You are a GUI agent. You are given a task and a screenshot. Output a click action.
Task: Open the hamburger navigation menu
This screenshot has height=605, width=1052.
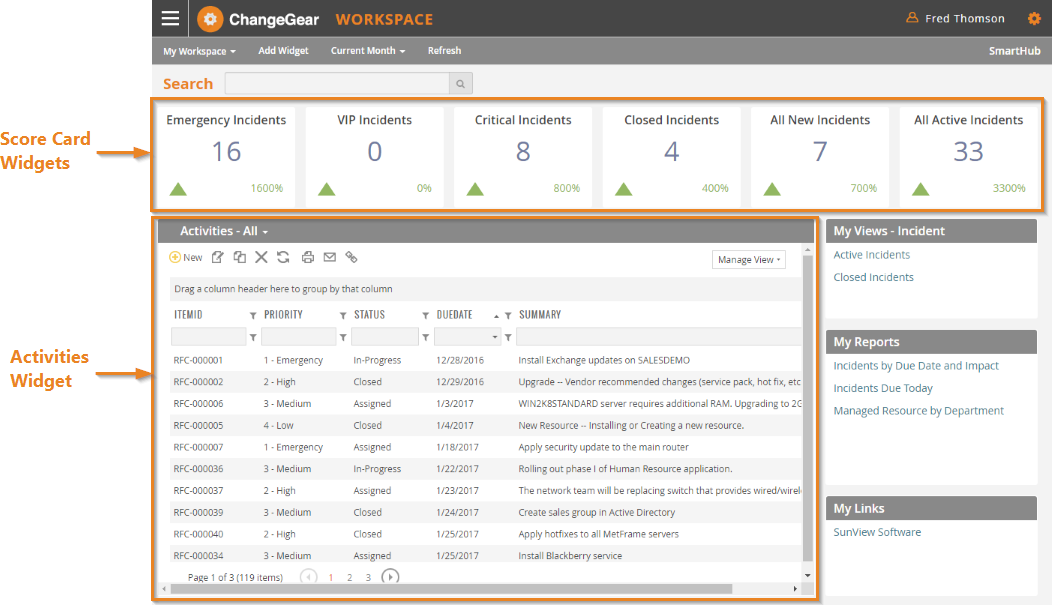pos(170,18)
